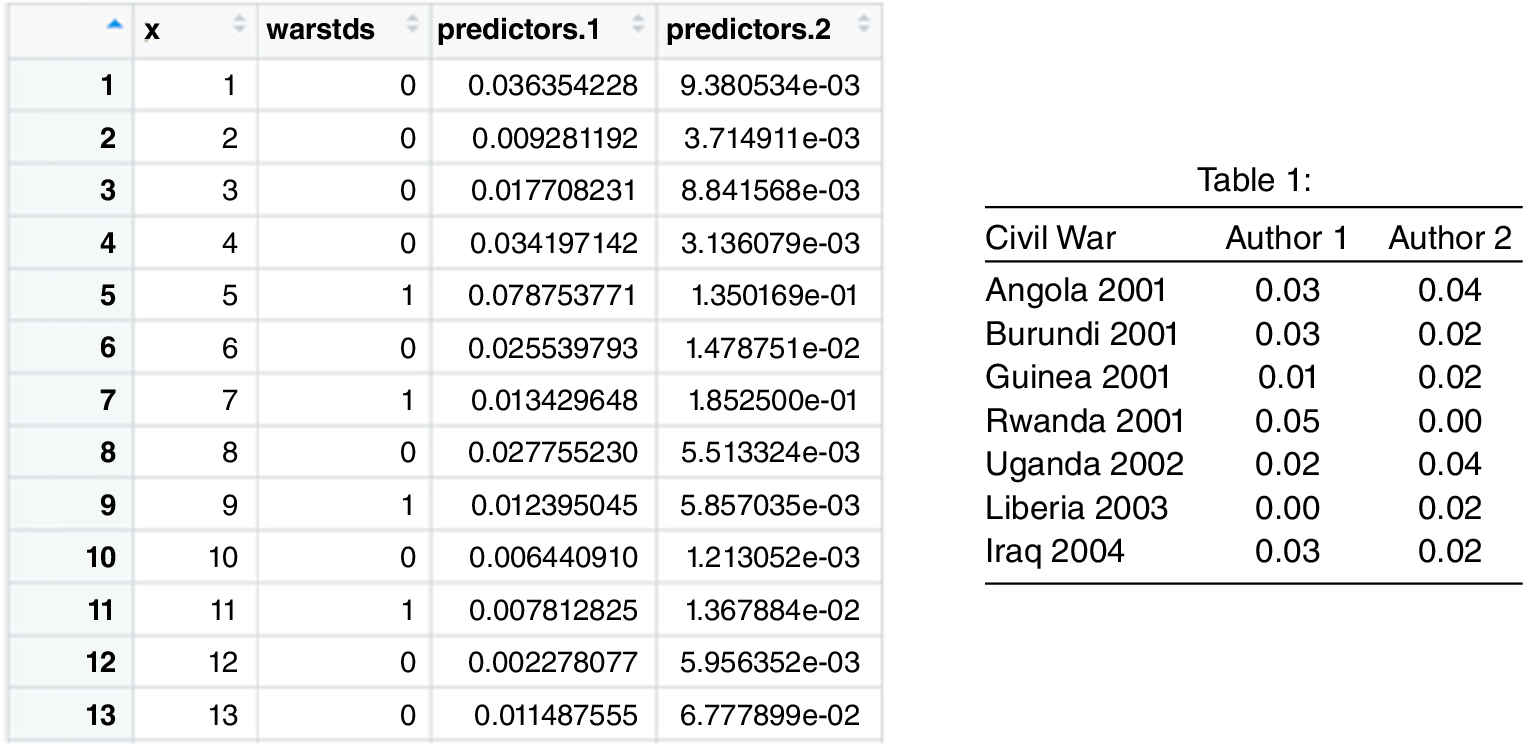
Task: Select row 13 index label
Action: coord(101,714)
